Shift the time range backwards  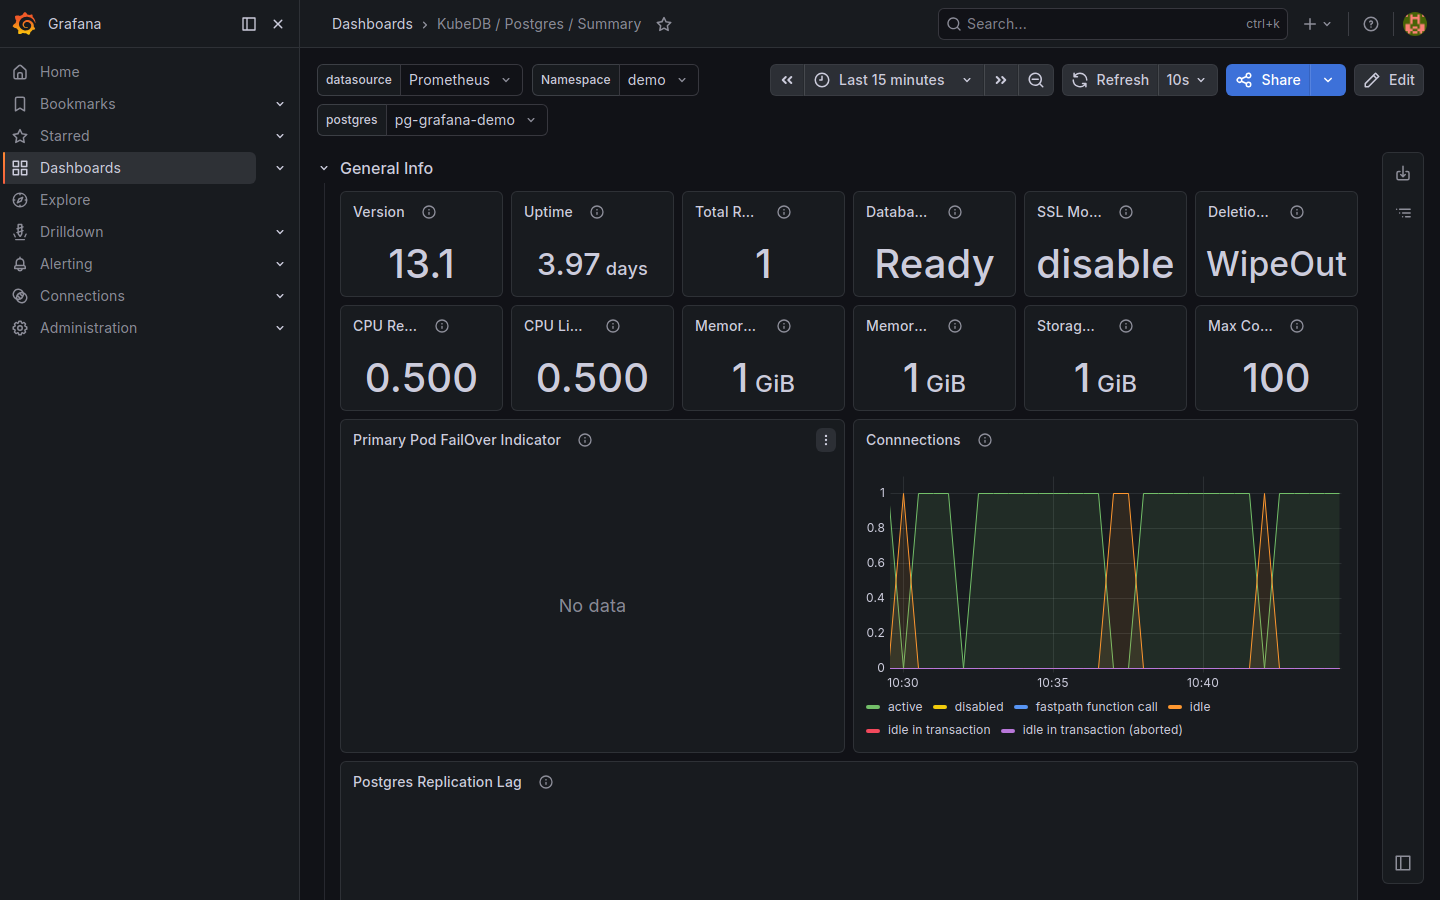coord(787,80)
